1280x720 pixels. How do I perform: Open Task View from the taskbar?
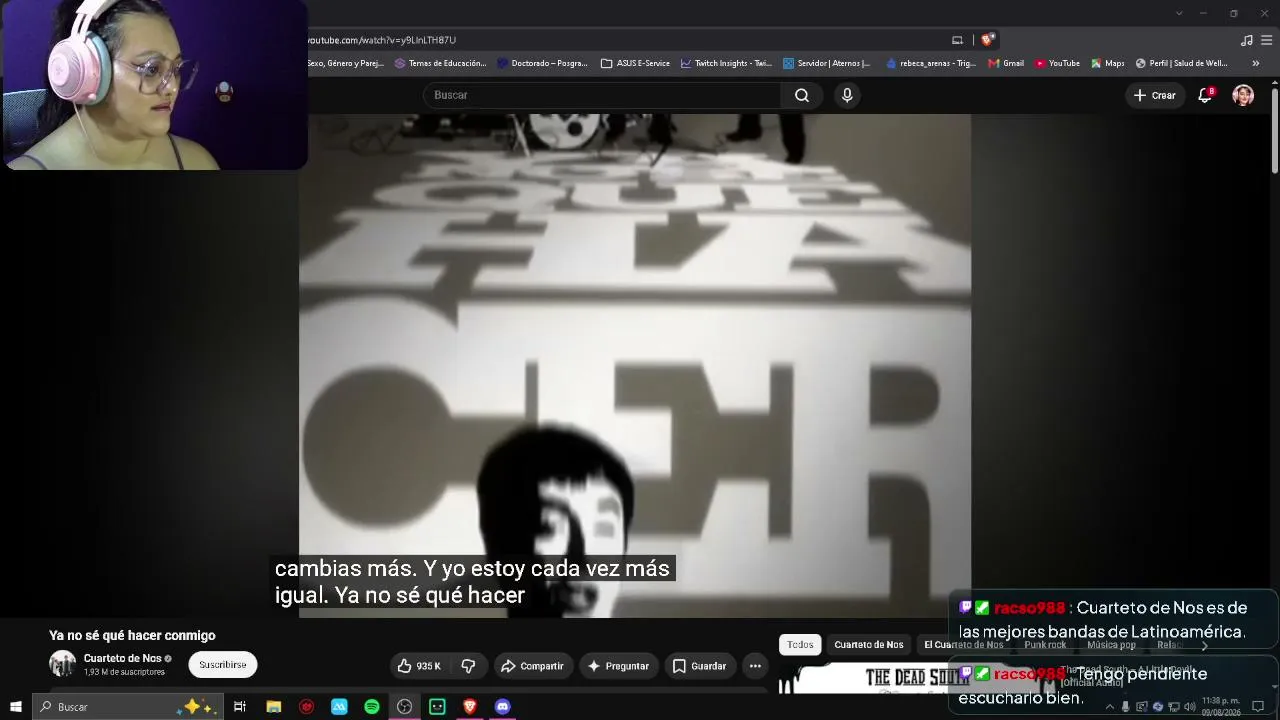240,707
